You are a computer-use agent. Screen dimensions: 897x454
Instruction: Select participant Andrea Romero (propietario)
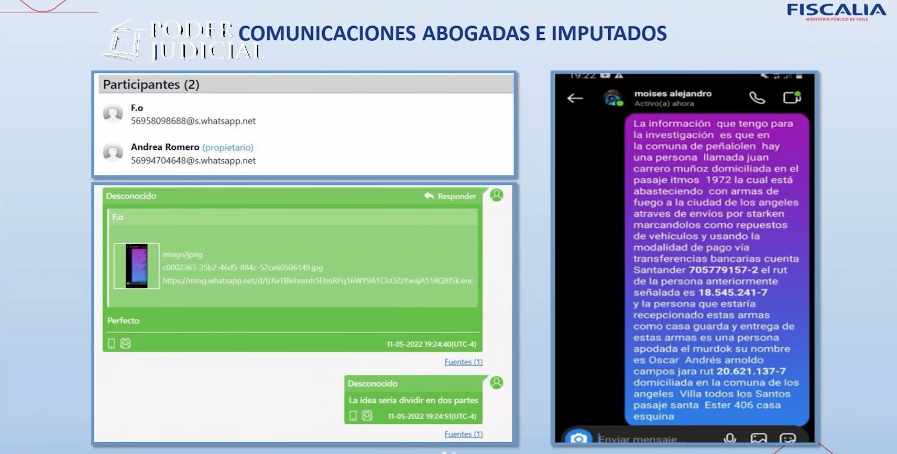point(165,147)
